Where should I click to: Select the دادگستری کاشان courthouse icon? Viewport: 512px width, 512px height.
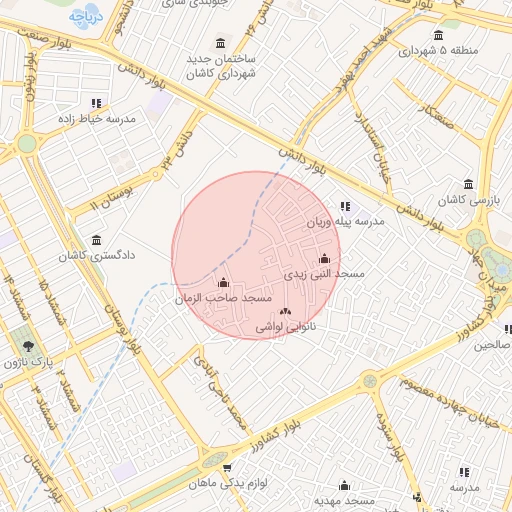tap(97, 240)
